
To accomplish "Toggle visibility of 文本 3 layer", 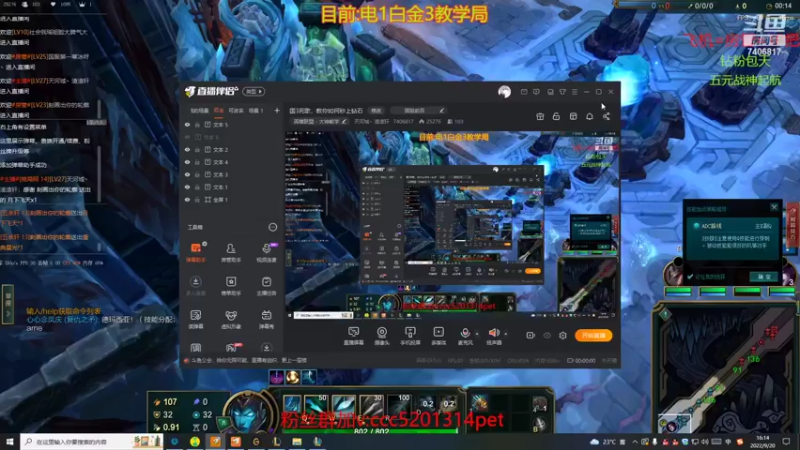I will pyautogui.click(x=187, y=174).
